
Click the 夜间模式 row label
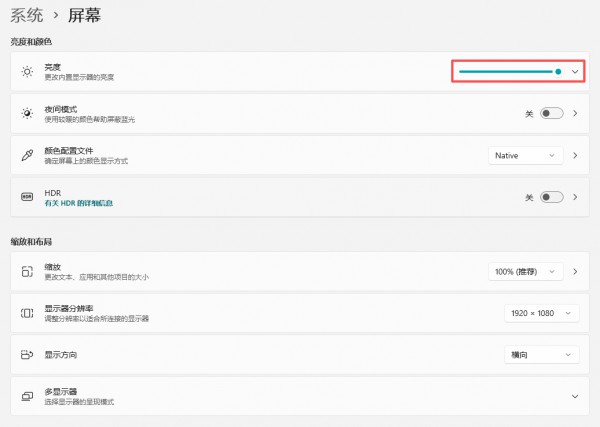pyautogui.click(x=60, y=109)
